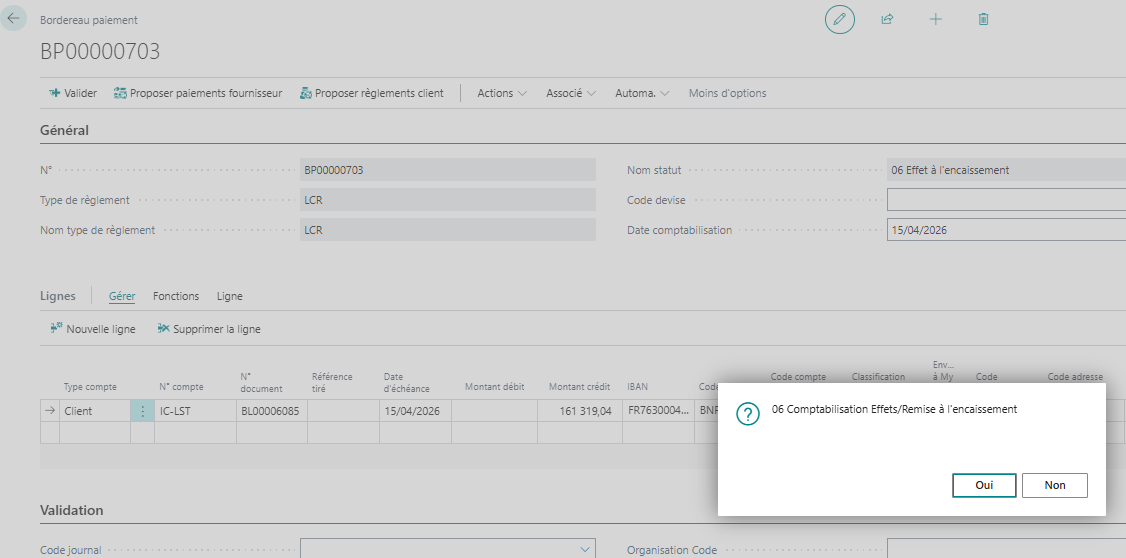
Task: Click Nouvelle ligne icon button
Action: pyautogui.click(x=92, y=329)
